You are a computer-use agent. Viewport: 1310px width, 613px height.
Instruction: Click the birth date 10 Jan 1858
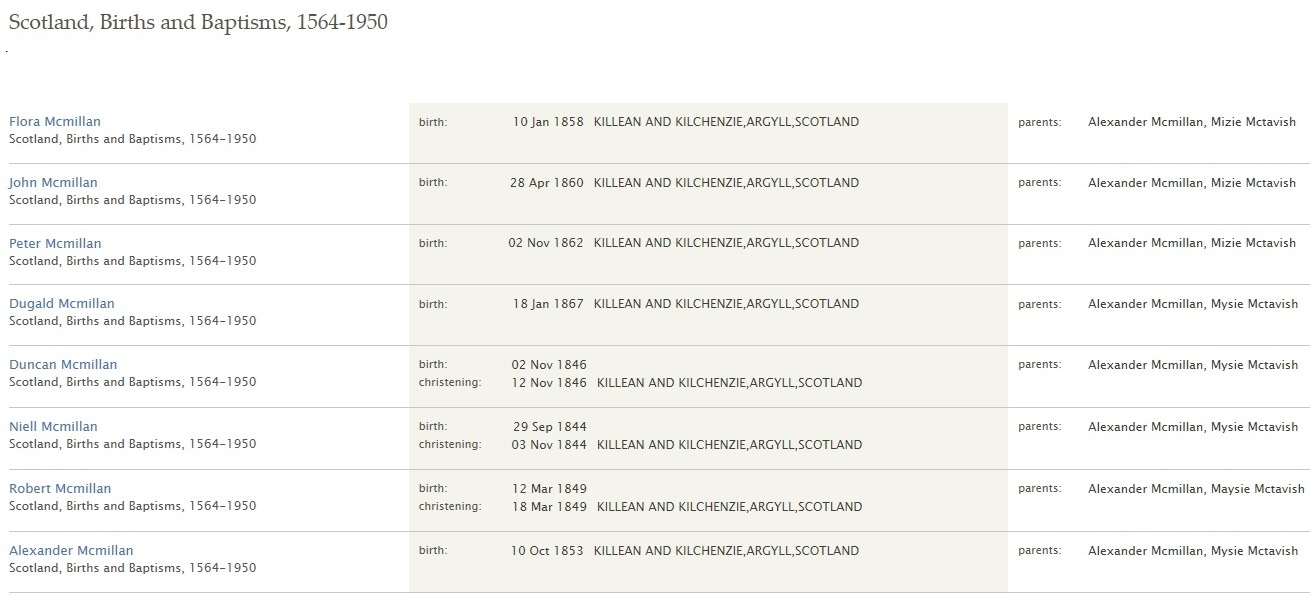click(548, 122)
